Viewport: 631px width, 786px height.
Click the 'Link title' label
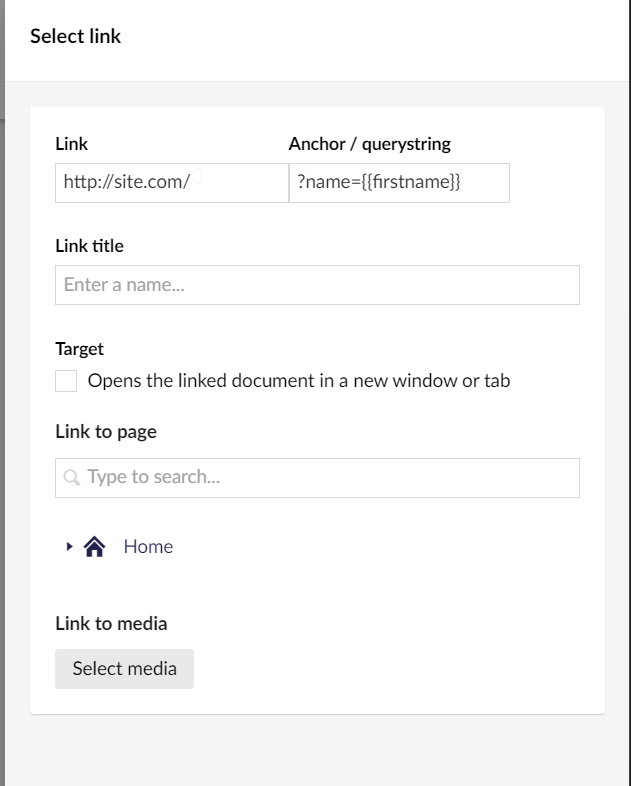[89, 246]
